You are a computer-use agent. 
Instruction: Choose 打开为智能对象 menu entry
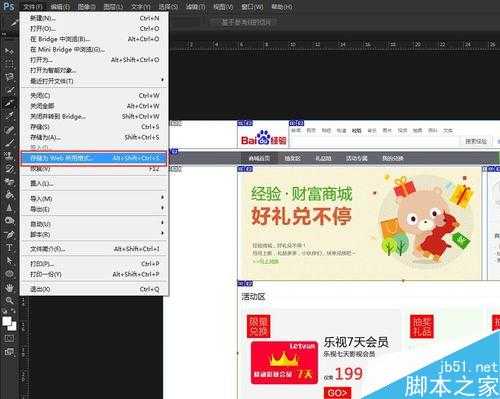click(94, 70)
